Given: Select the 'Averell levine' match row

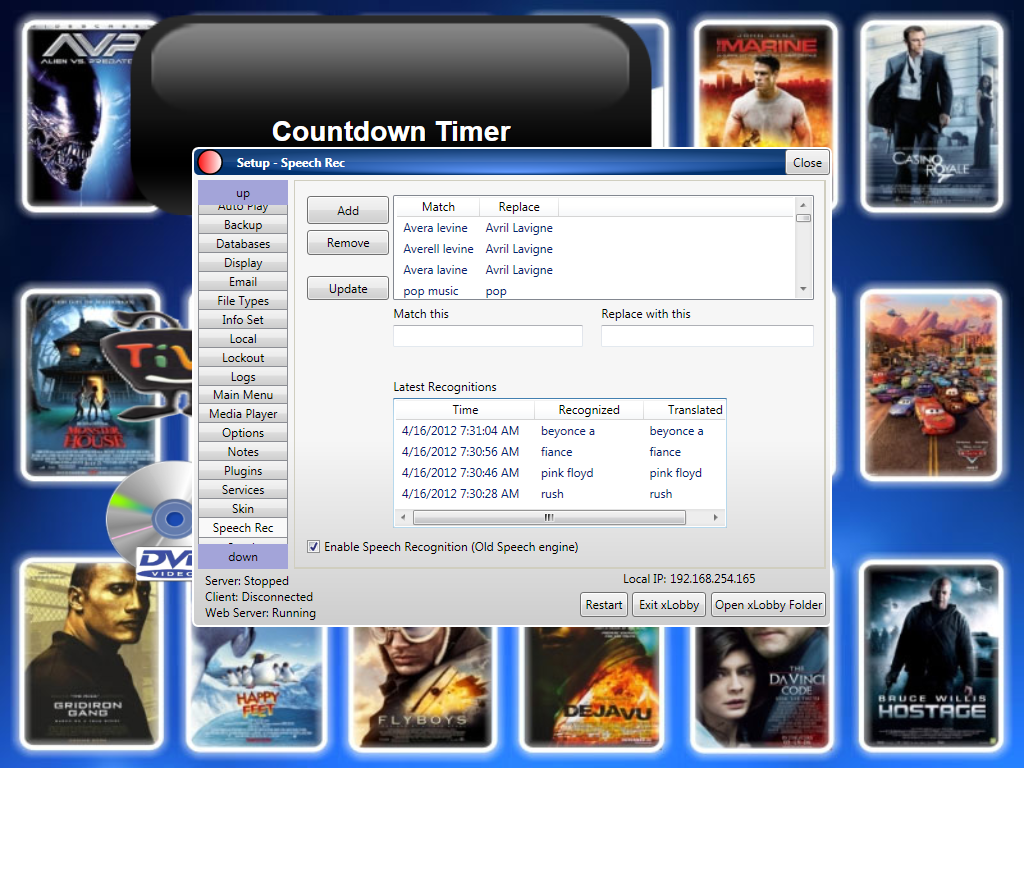Looking at the screenshot, I should 595,249.
